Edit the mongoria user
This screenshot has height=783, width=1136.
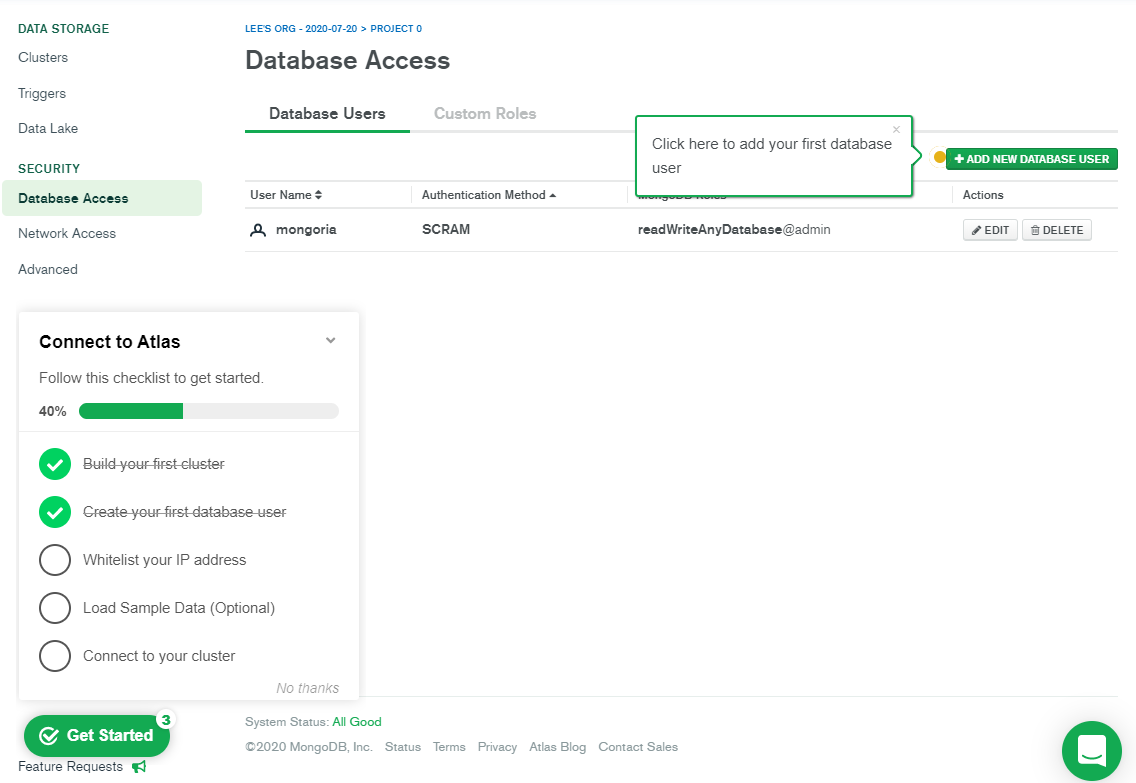pos(990,230)
